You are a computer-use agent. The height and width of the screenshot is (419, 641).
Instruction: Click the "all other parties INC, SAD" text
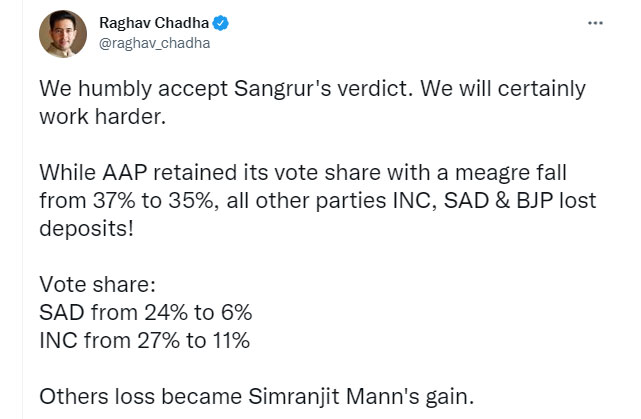pos(358,200)
